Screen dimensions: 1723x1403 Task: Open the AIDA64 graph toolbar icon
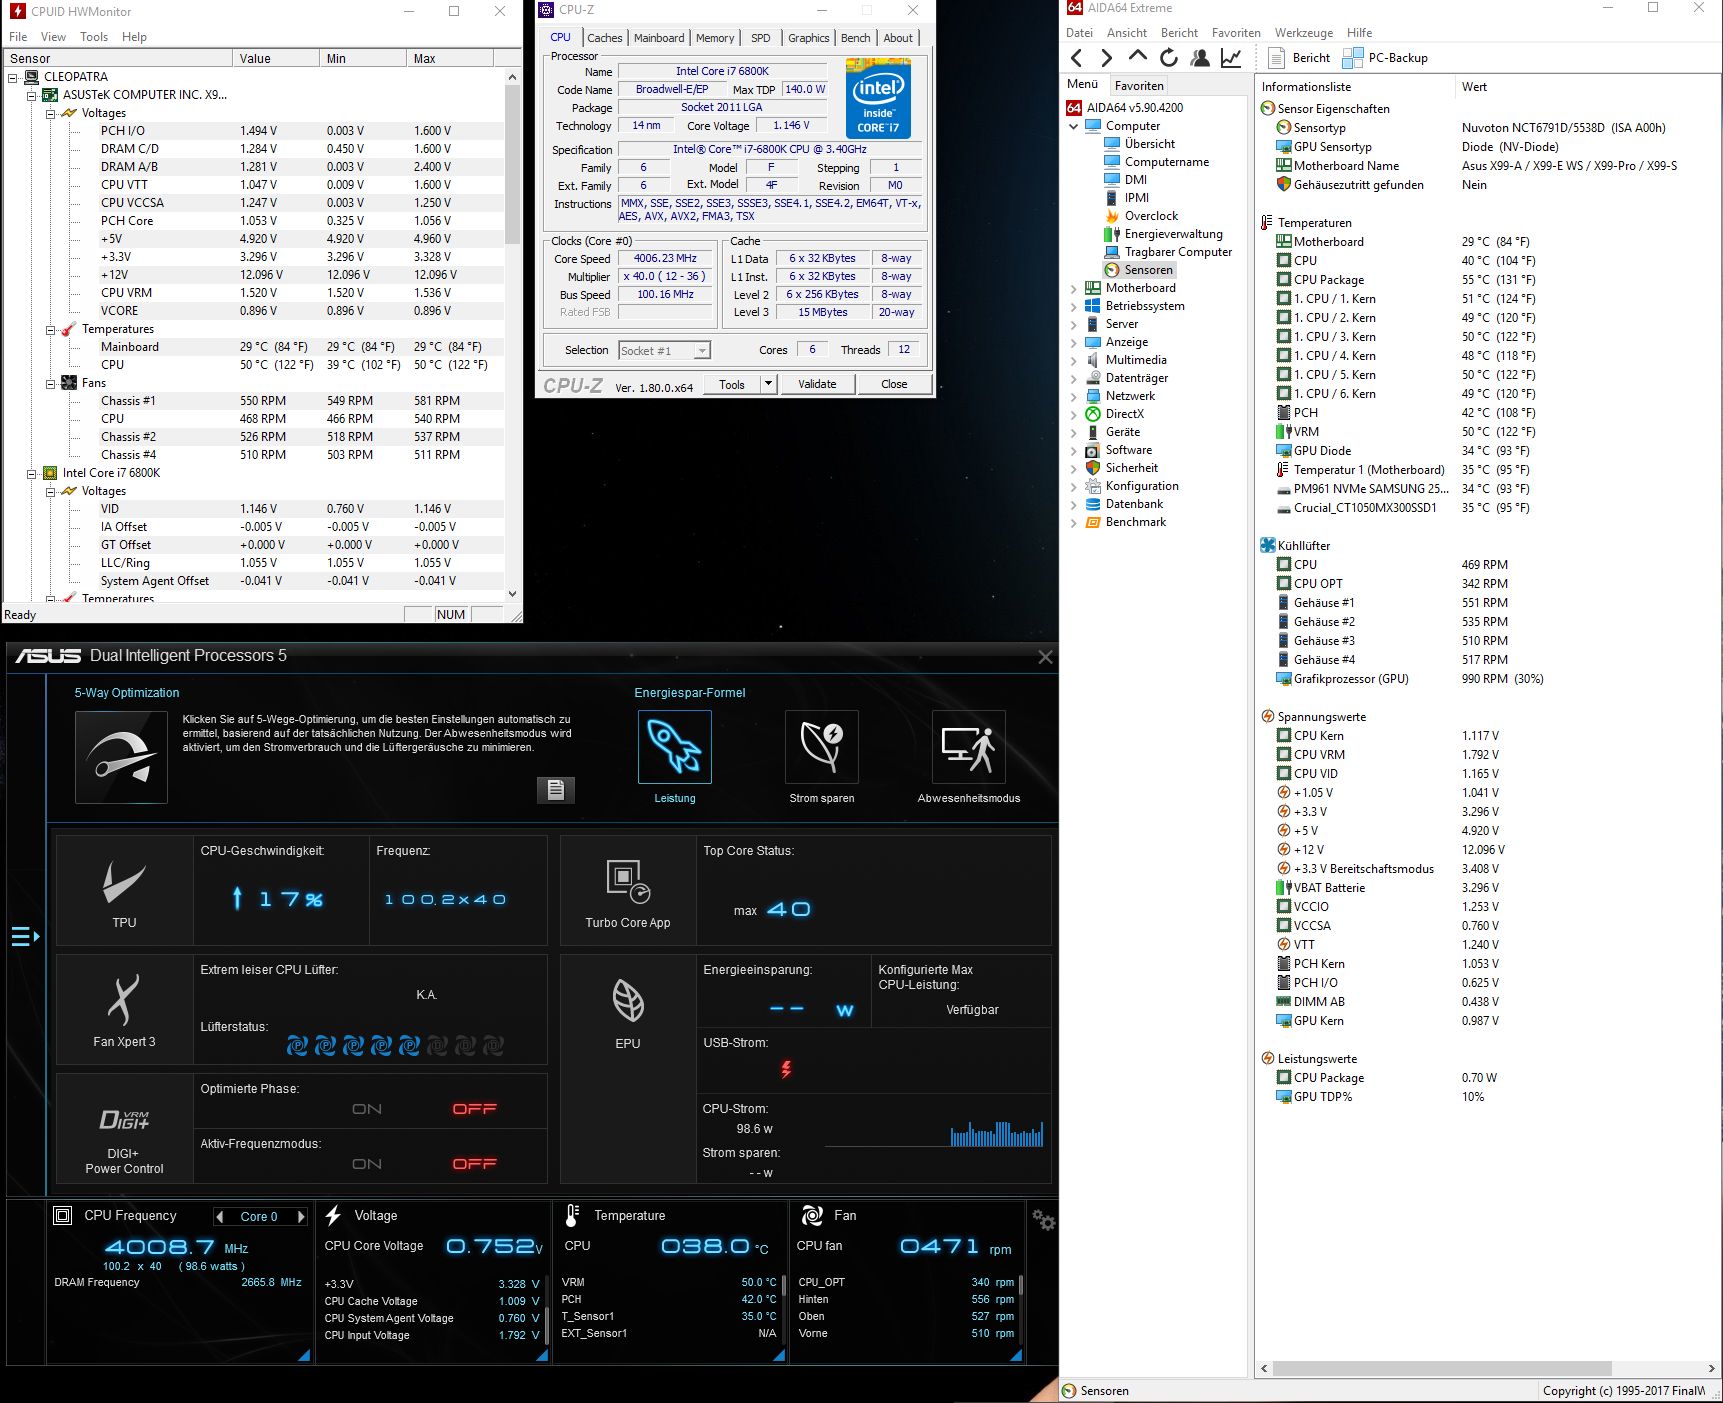[1231, 58]
